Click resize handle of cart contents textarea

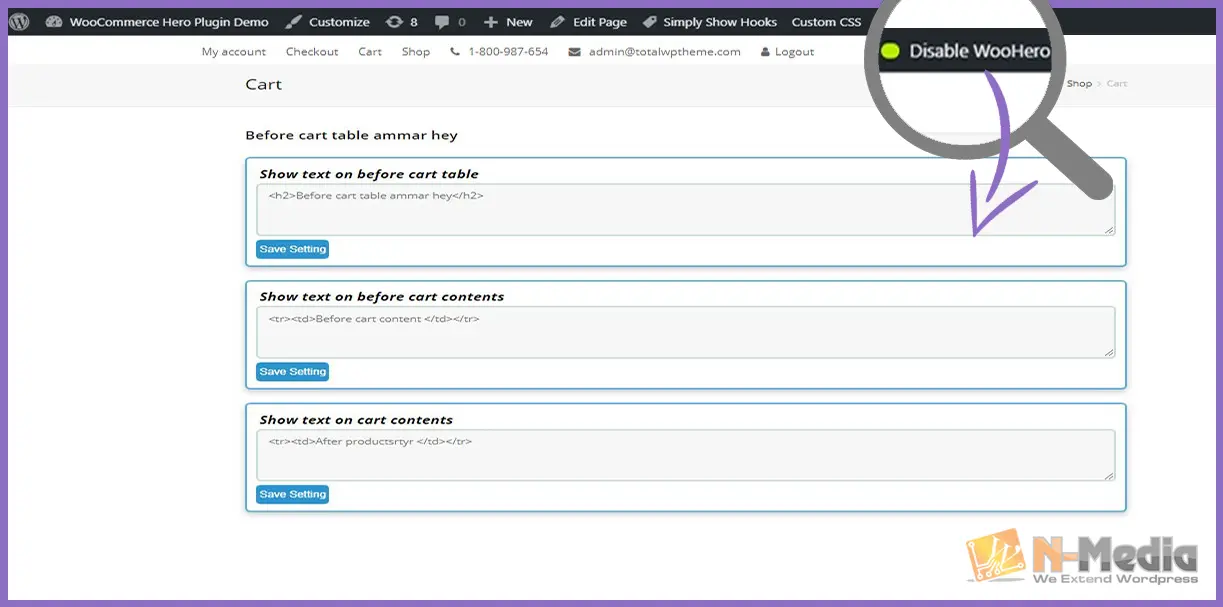[1109, 476]
